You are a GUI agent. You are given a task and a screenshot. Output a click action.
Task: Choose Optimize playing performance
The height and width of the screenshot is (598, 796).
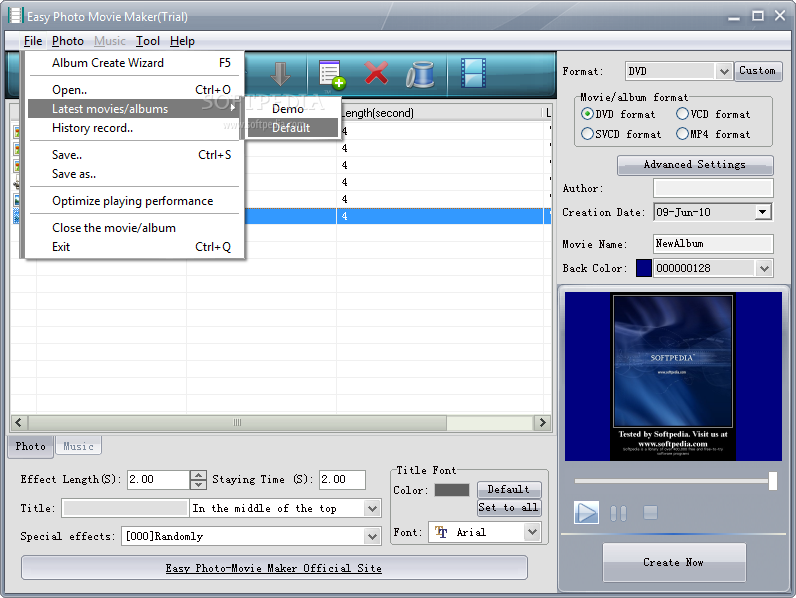[134, 201]
